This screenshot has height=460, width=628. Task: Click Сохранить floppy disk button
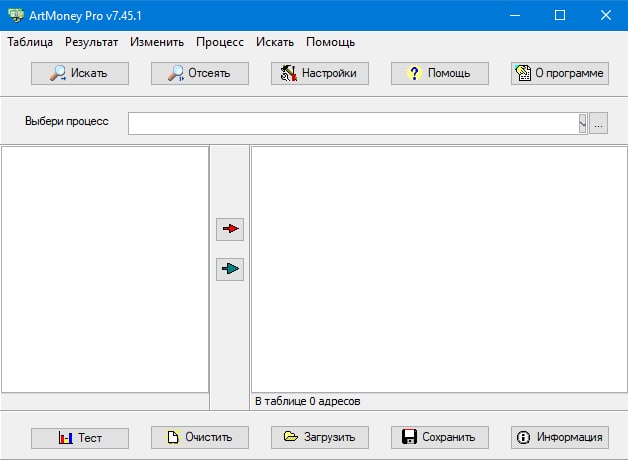[440, 437]
